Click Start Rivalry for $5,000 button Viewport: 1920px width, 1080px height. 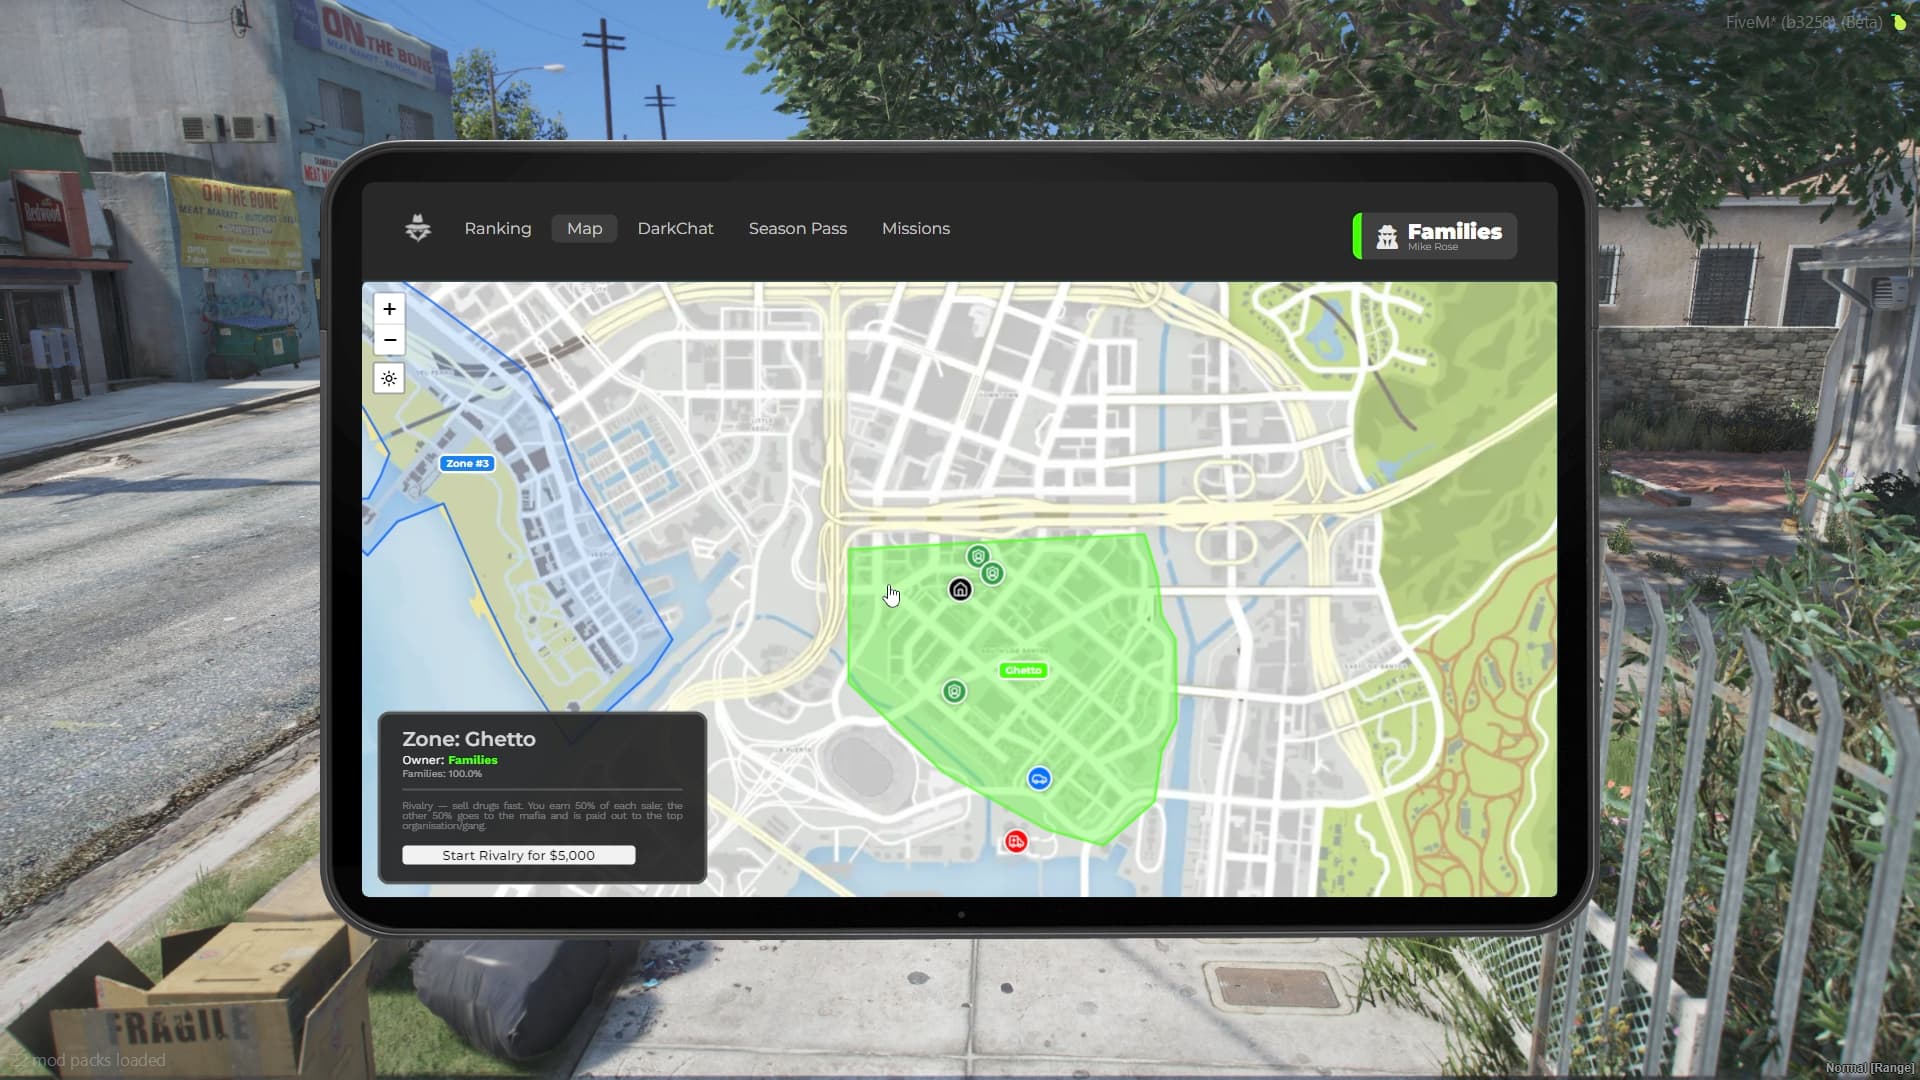(x=518, y=855)
